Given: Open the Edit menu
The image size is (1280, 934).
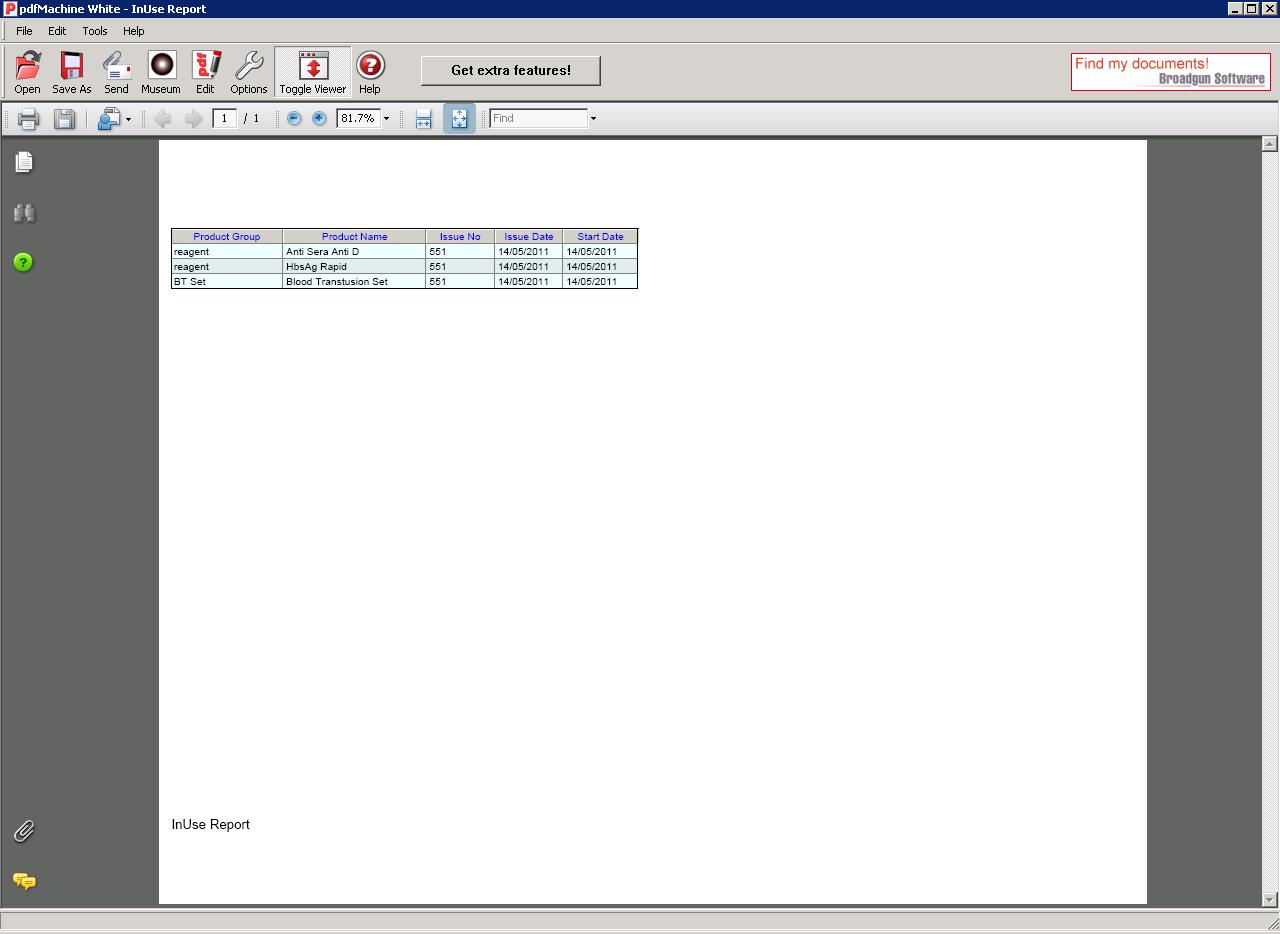Looking at the screenshot, I should [57, 31].
